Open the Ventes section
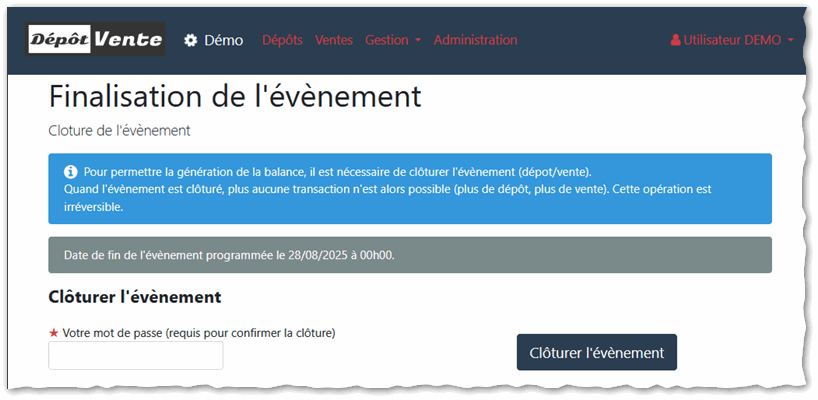The height and width of the screenshot is (400, 818). (x=334, y=41)
